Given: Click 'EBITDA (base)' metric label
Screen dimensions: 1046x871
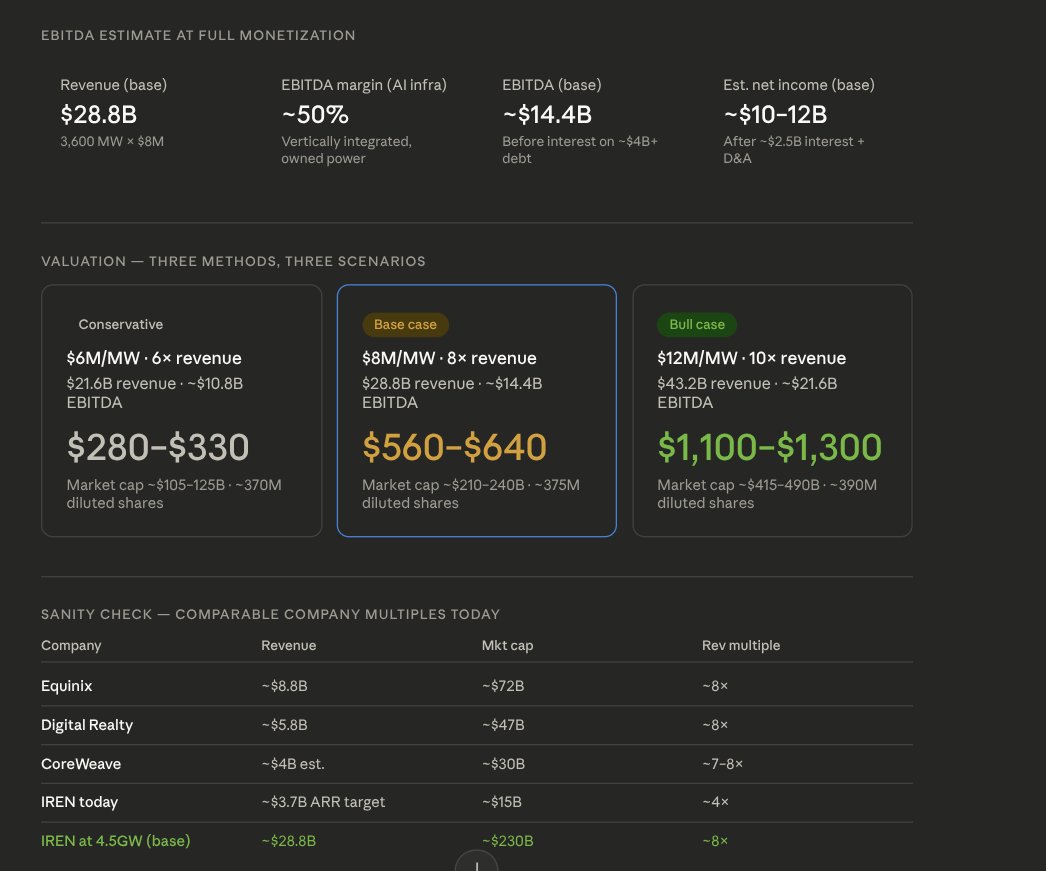Looking at the screenshot, I should 552,85.
